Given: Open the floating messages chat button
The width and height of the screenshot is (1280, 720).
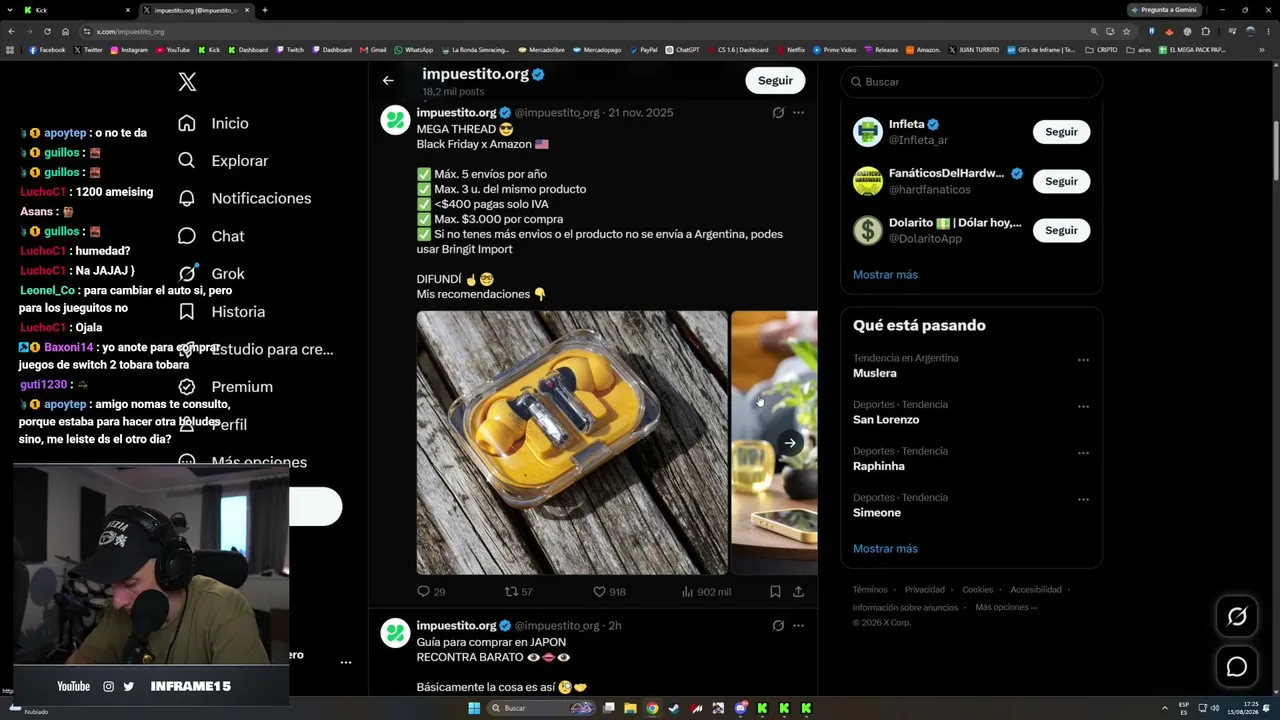Looking at the screenshot, I should [x=1237, y=667].
